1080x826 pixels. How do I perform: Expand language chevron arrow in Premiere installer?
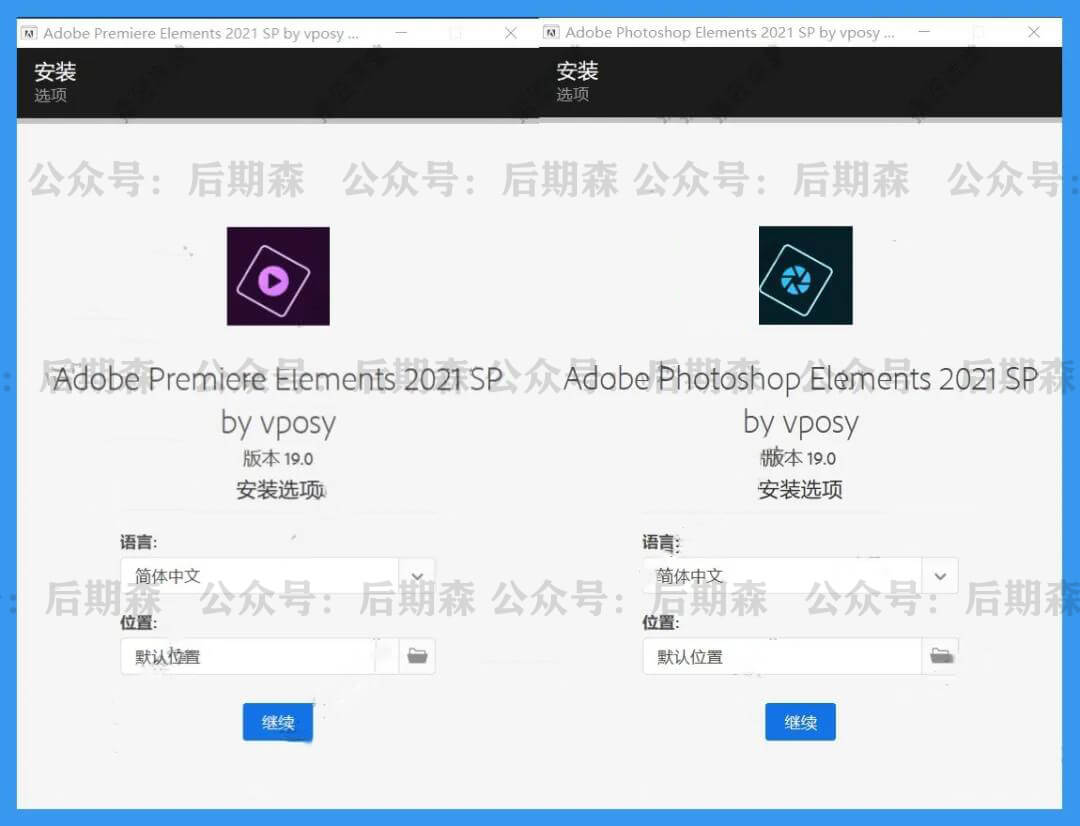coord(417,576)
